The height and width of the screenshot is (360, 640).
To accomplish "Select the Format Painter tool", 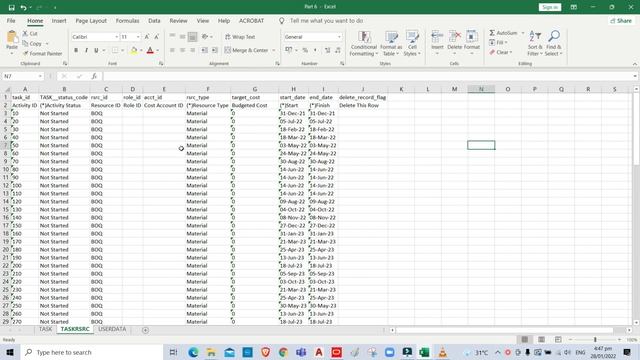I will 43,53.
